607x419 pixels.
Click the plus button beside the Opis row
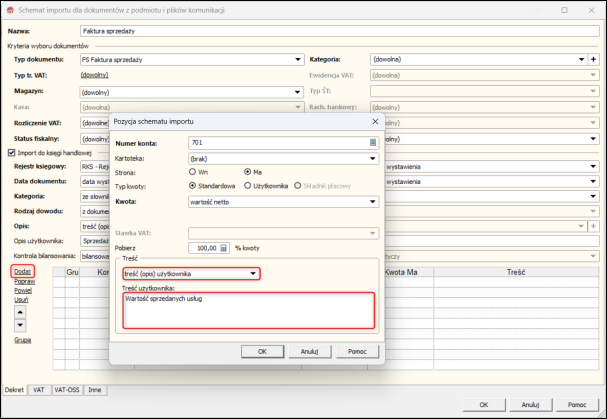(593, 226)
